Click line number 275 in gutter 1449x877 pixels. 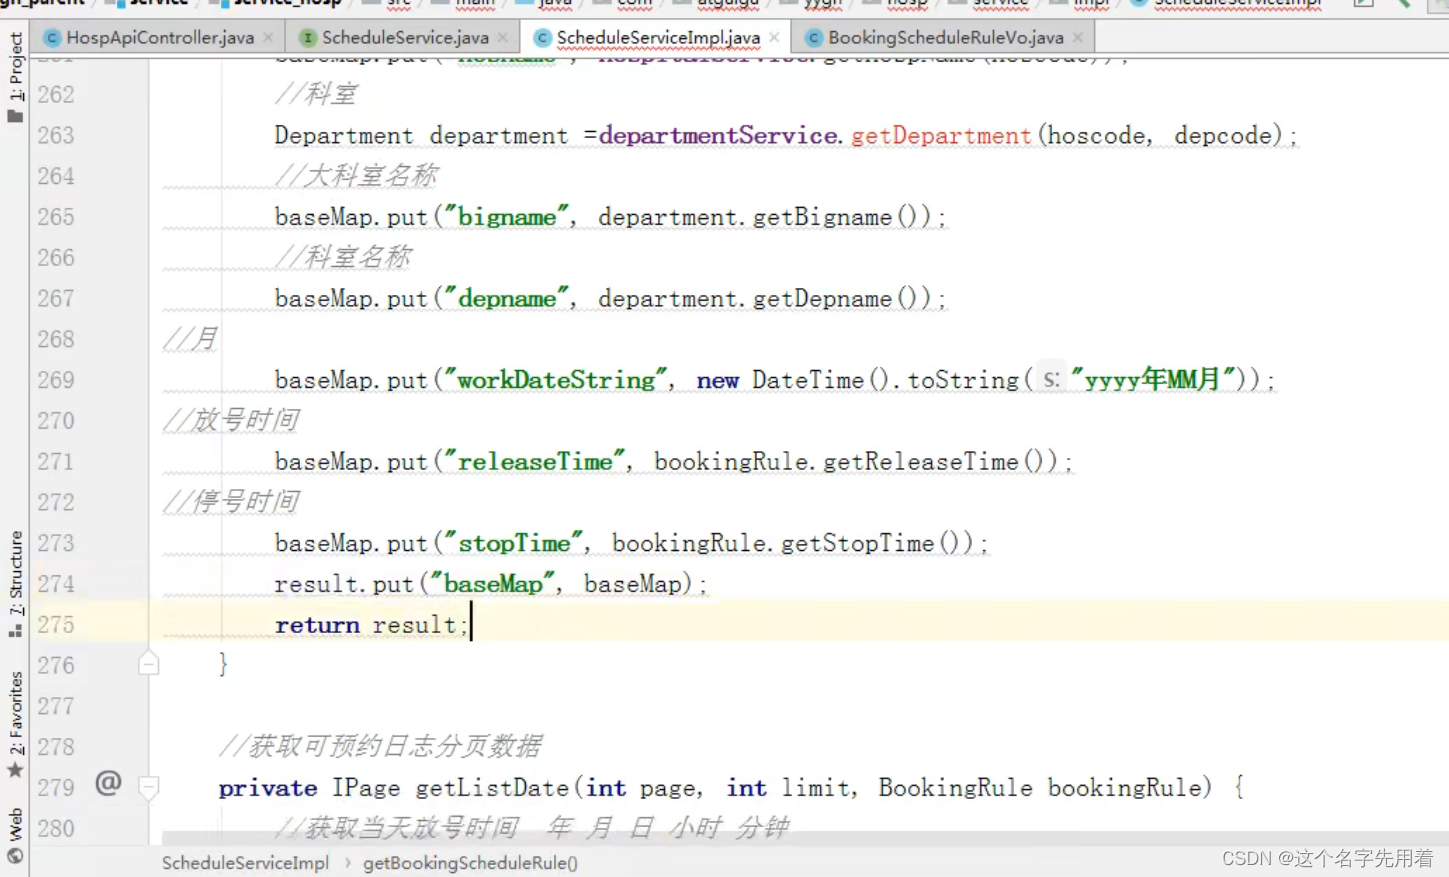pyautogui.click(x=56, y=625)
